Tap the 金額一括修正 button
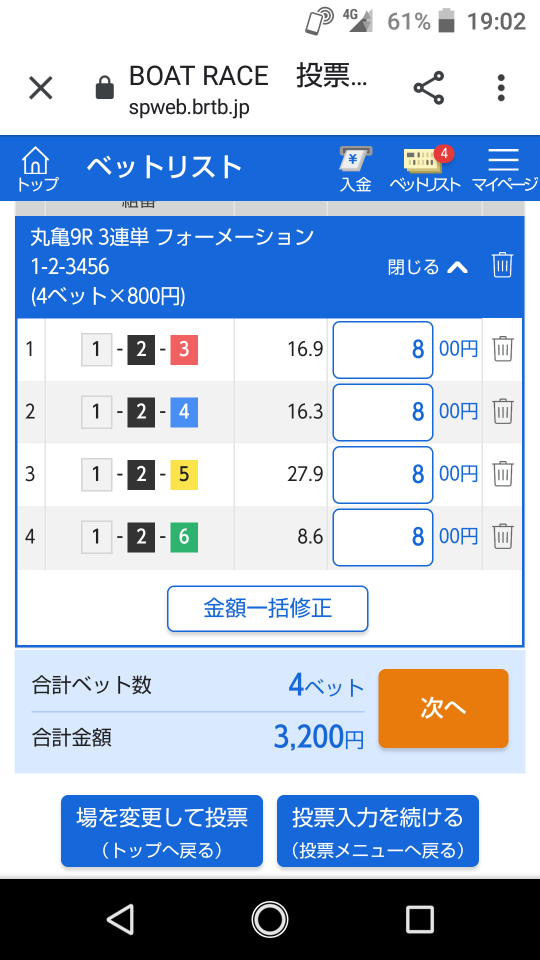 (x=268, y=609)
